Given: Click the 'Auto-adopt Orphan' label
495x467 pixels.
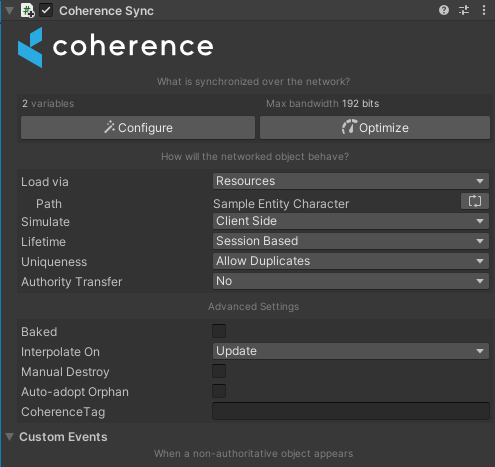Looking at the screenshot, I should coord(75,392).
